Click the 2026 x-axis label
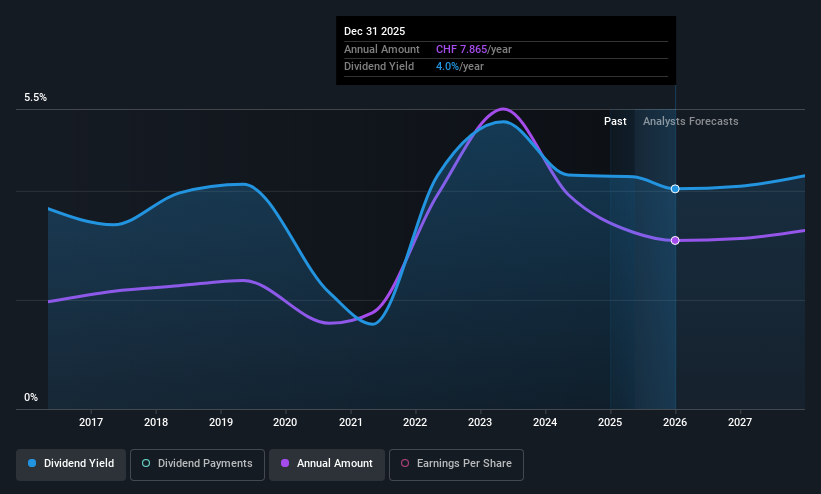 [x=675, y=422]
